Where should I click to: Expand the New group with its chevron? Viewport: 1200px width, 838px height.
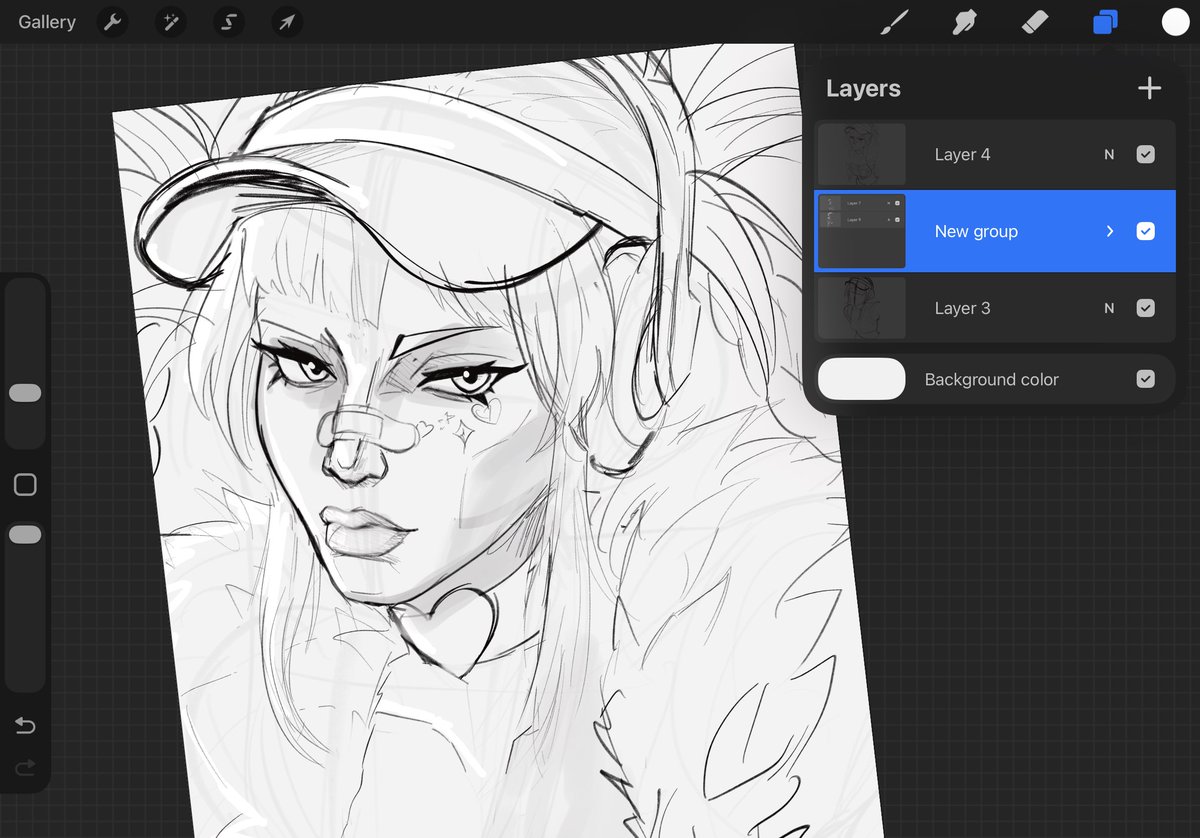pyautogui.click(x=1109, y=231)
